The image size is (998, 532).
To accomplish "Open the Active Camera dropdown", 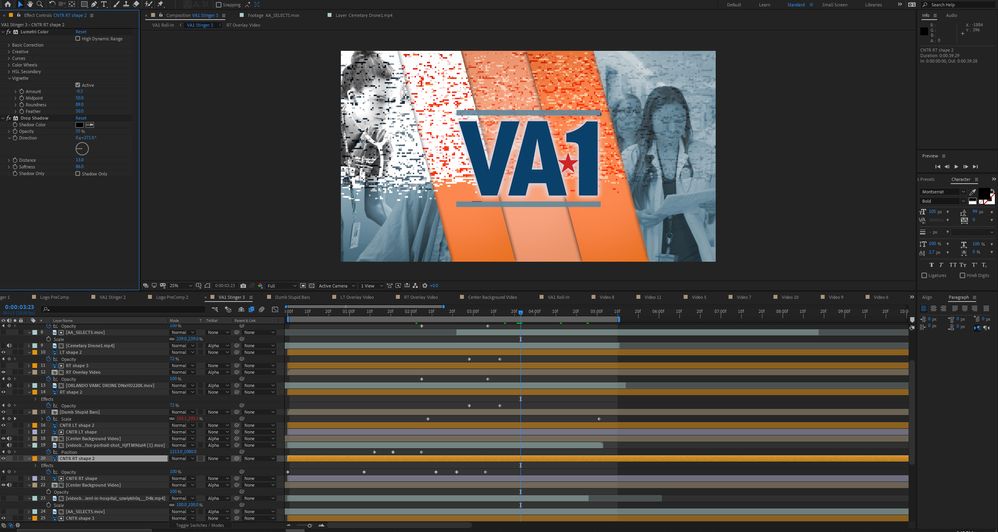I will 337,286.
